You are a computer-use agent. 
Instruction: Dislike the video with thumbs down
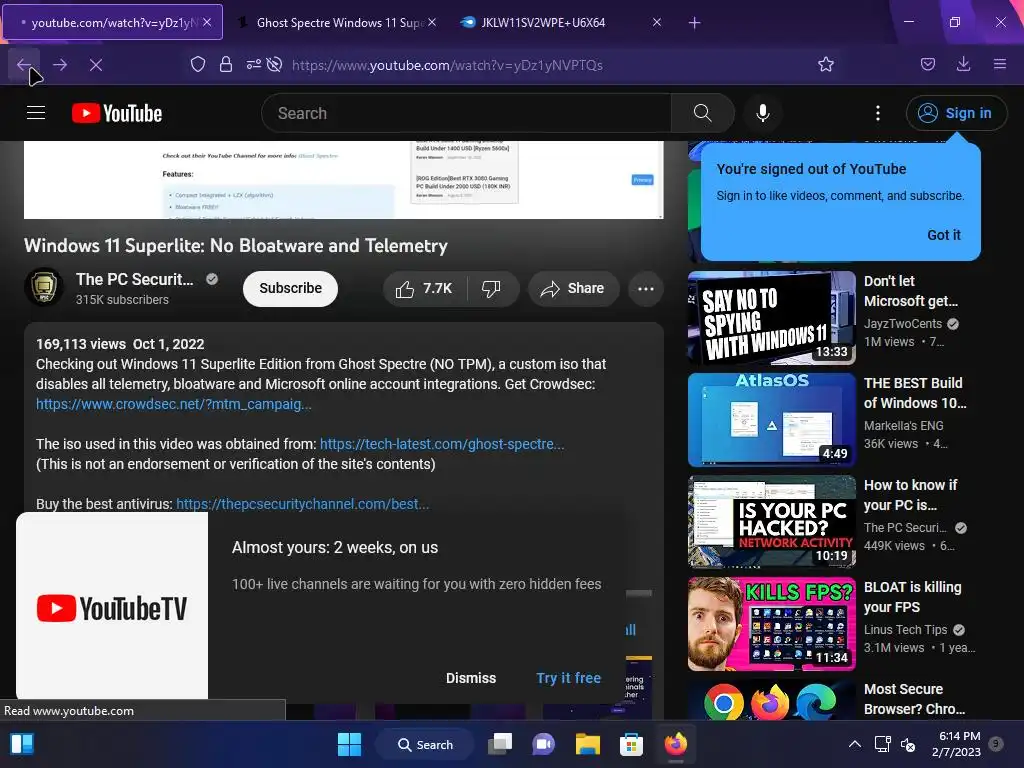tap(491, 289)
